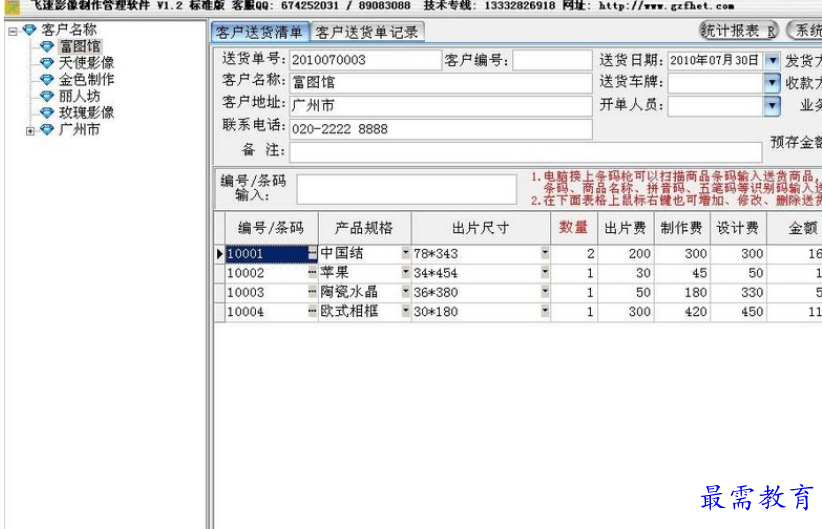Screen dimensions: 822x529
Task: Click the 出片尺寸 column header
Action: 481,228
